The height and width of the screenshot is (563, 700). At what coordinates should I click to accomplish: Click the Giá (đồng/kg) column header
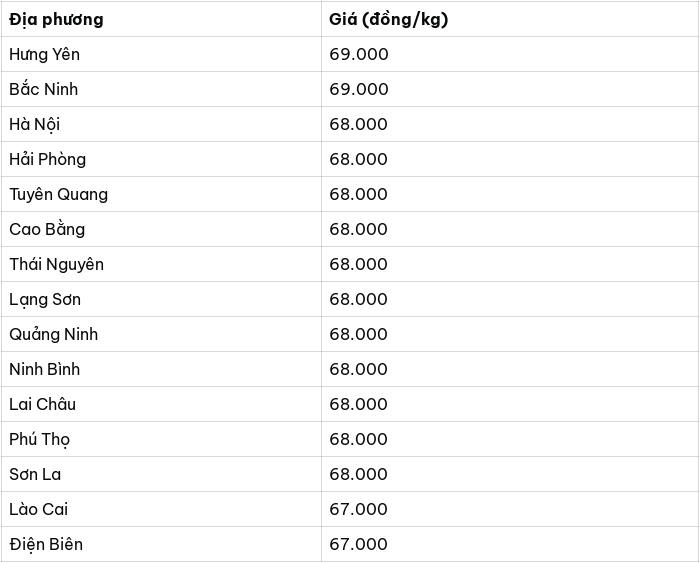tap(510, 19)
